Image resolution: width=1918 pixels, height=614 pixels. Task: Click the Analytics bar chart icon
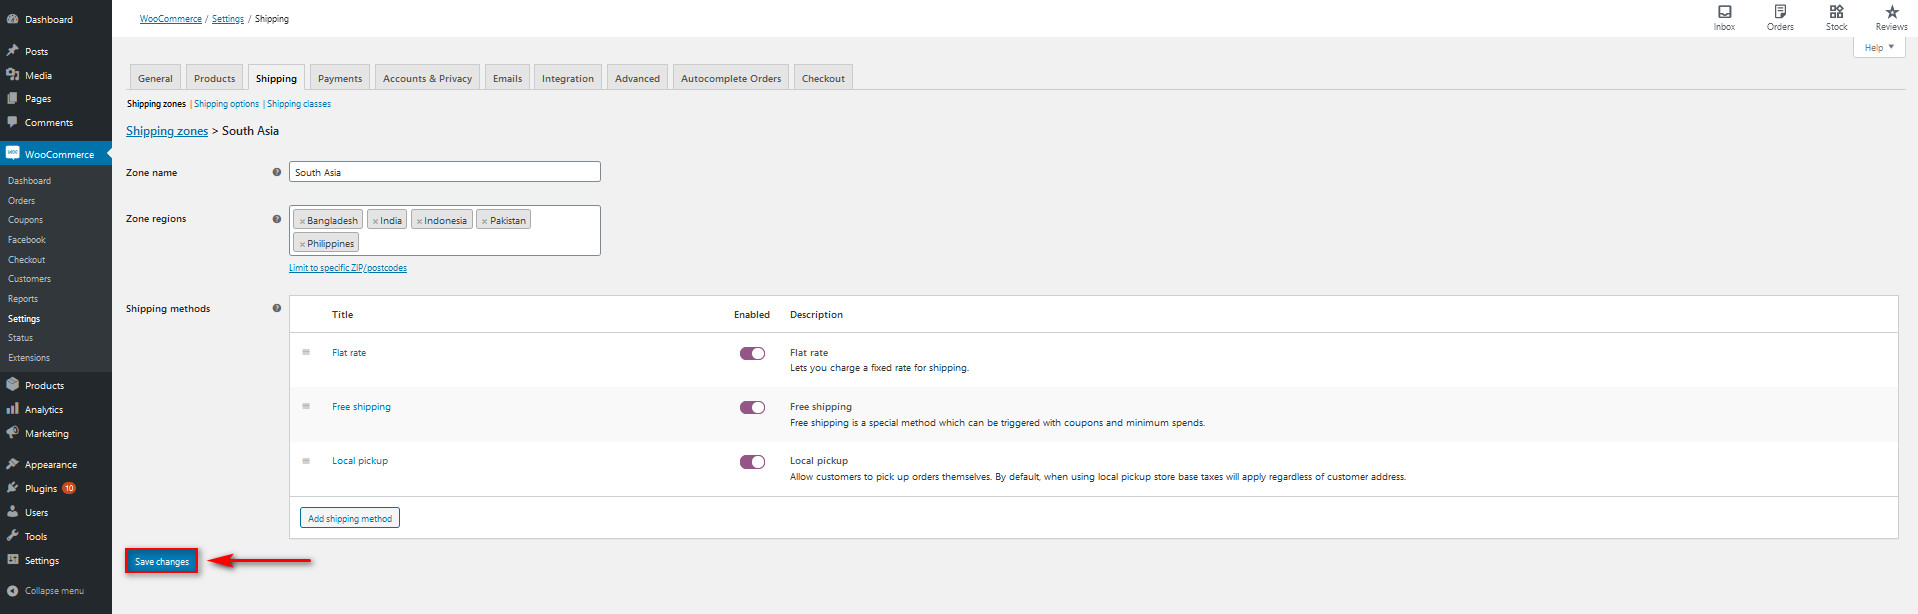point(13,409)
